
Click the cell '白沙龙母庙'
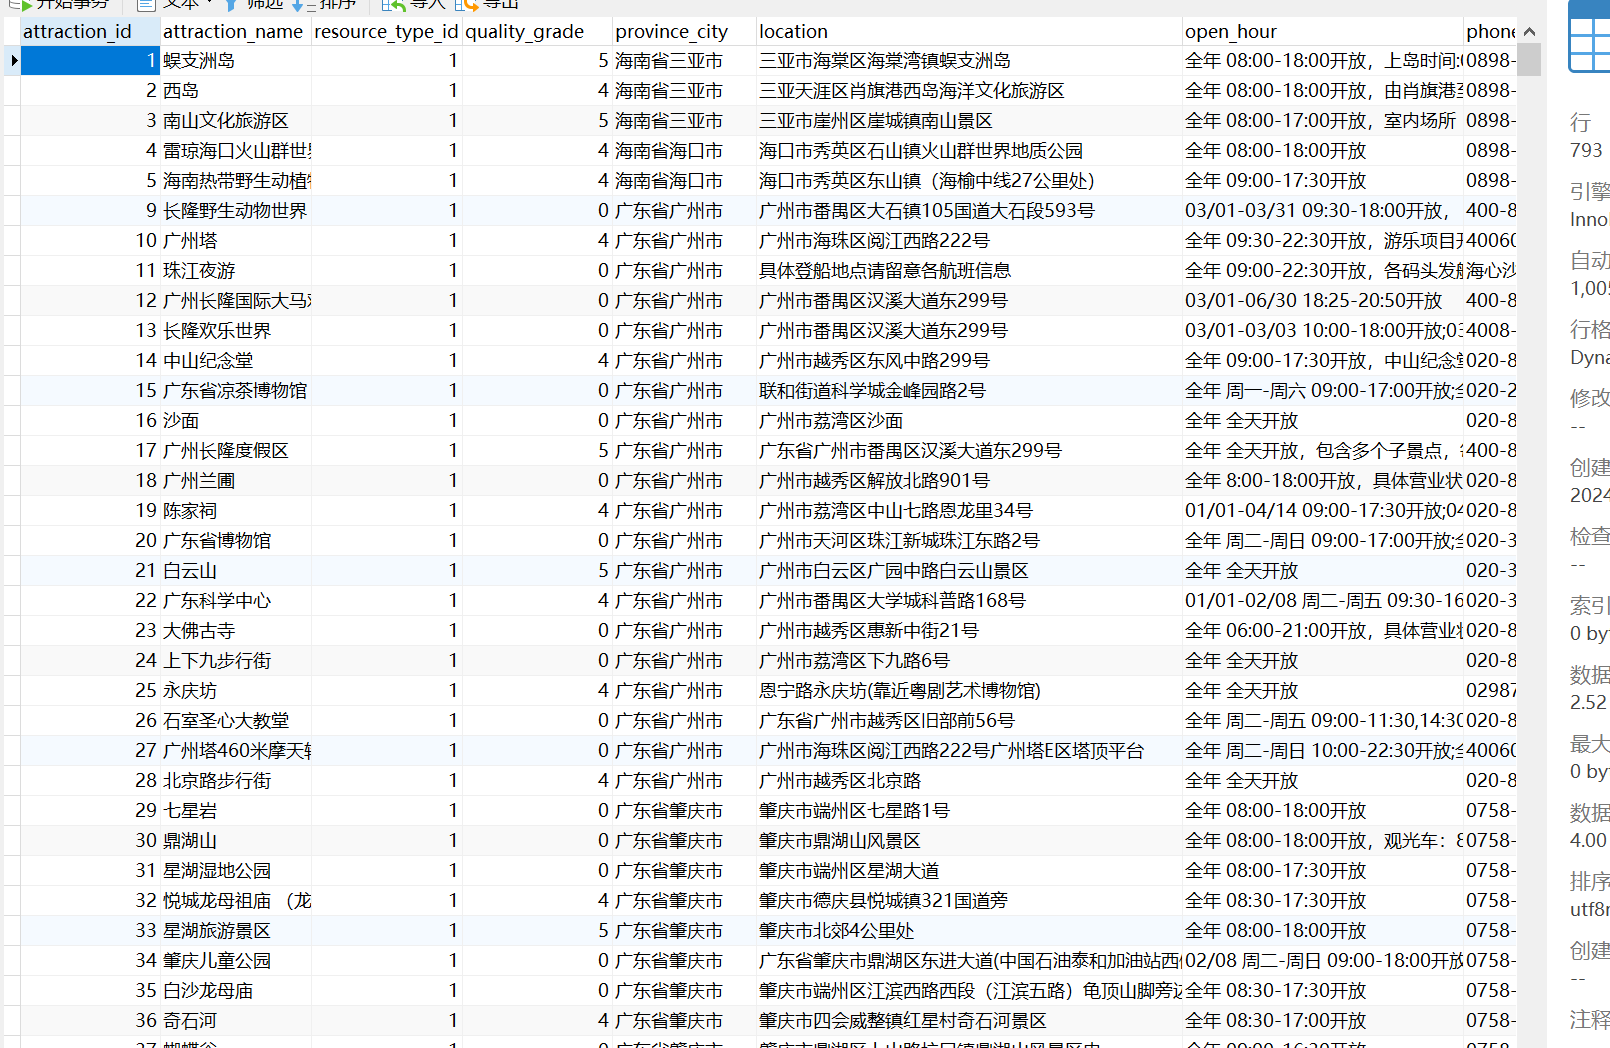pyautogui.click(x=235, y=991)
